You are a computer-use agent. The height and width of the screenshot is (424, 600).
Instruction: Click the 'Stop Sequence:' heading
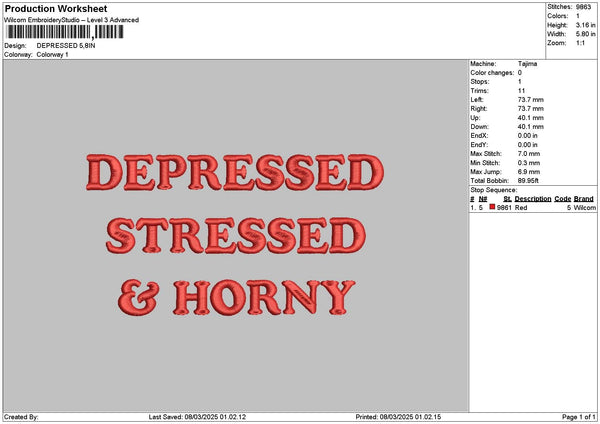494,190
